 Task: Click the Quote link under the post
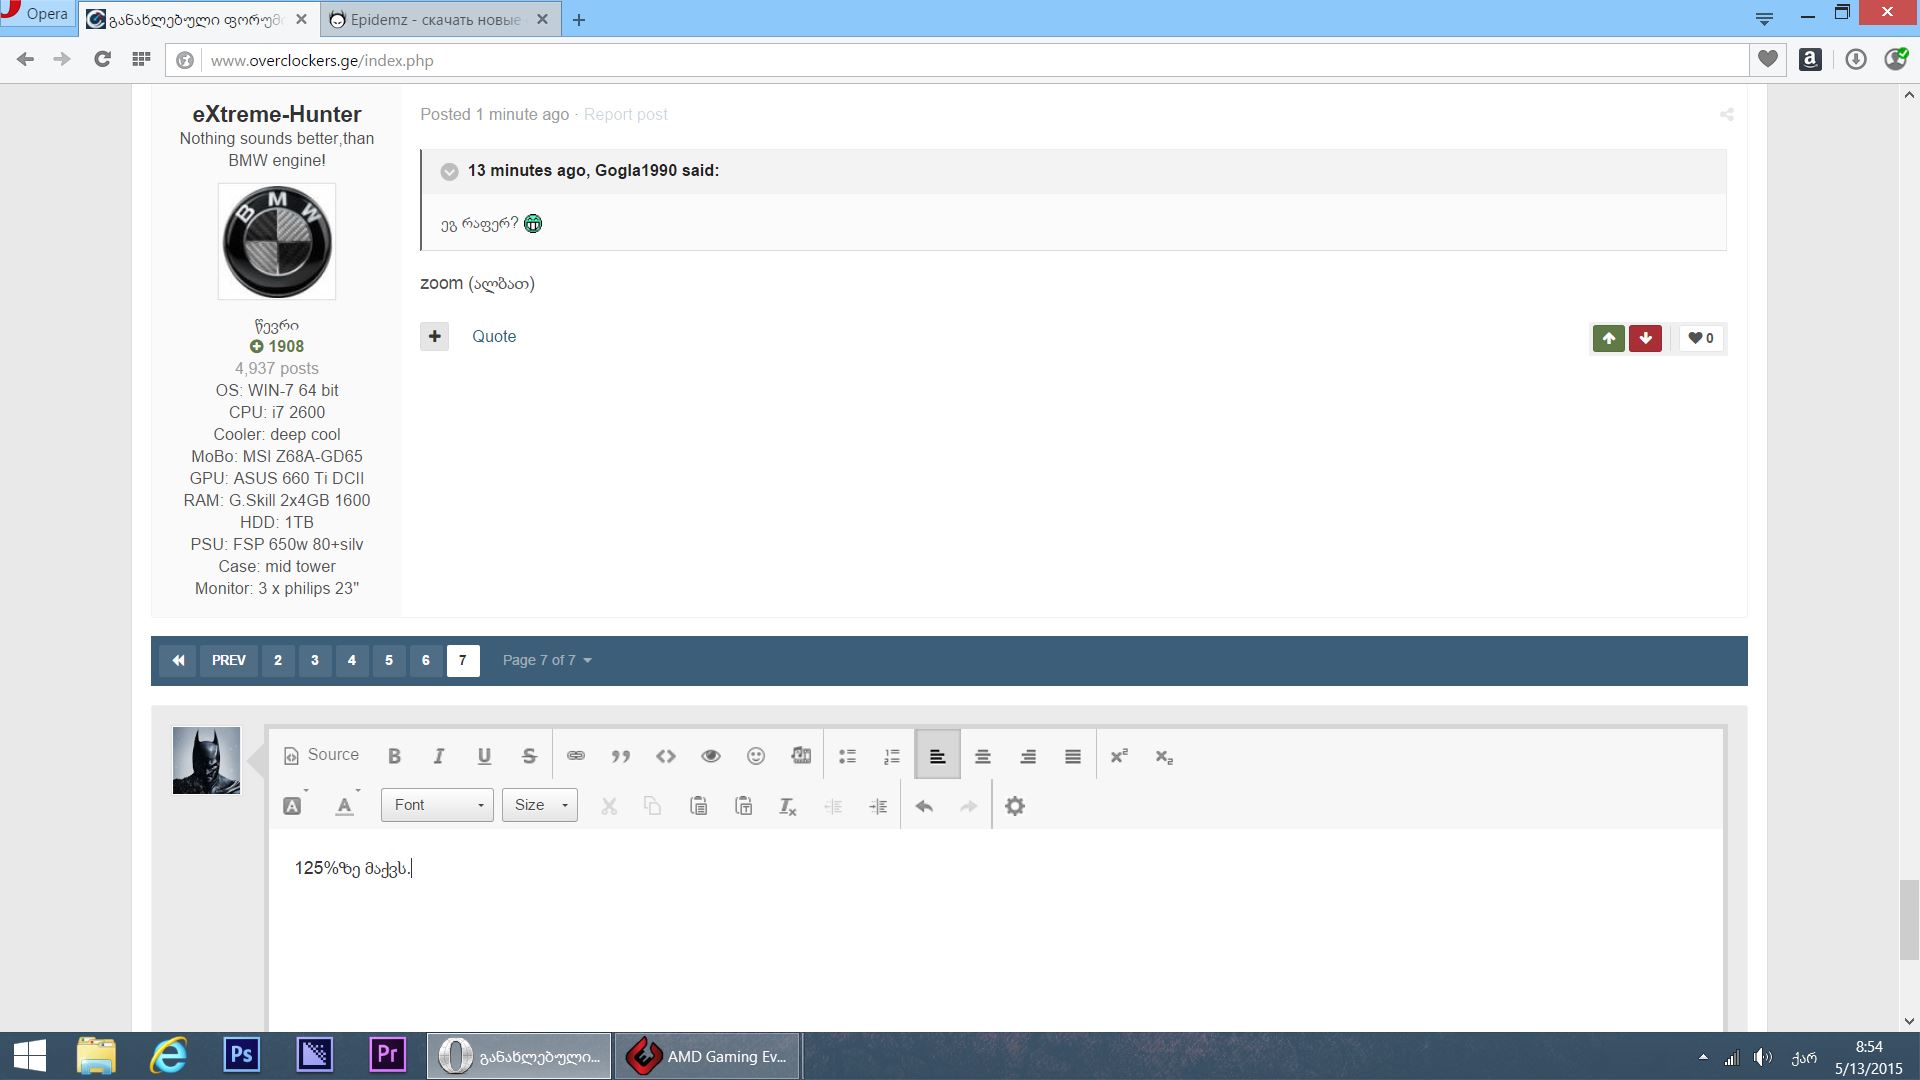pos(494,336)
